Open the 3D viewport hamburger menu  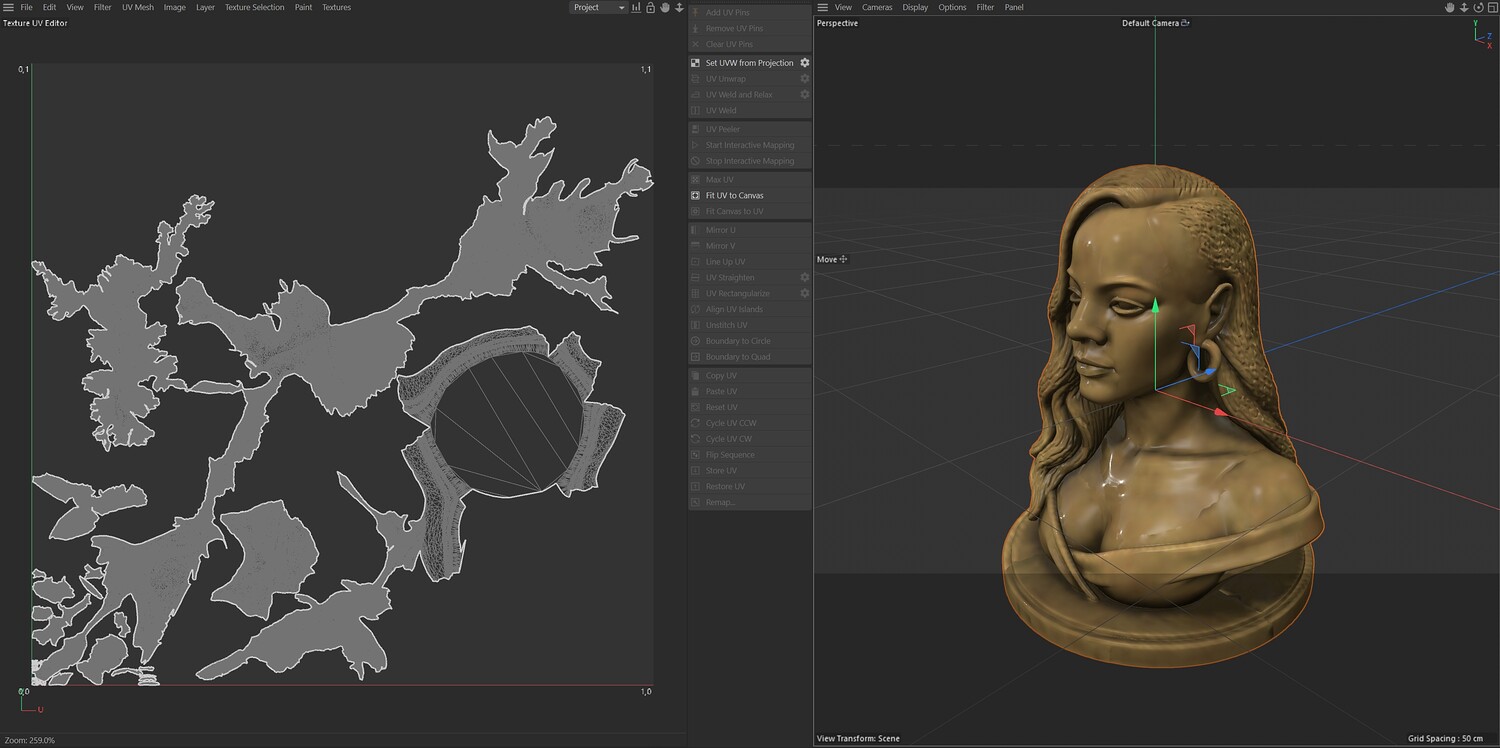pyautogui.click(x=823, y=7)
